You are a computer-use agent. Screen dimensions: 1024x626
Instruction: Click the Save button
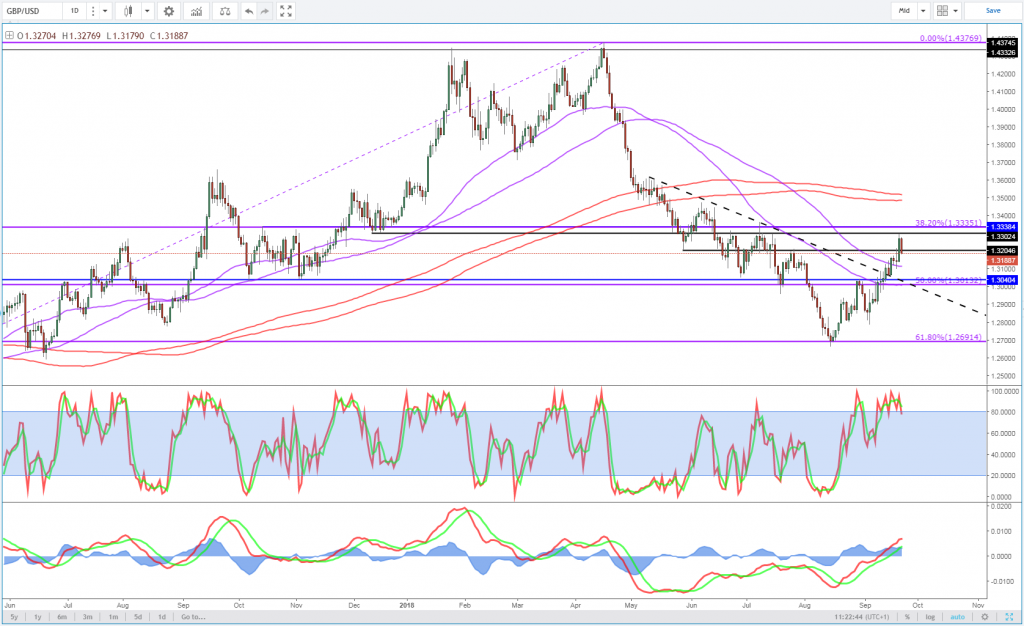[993, 11]
